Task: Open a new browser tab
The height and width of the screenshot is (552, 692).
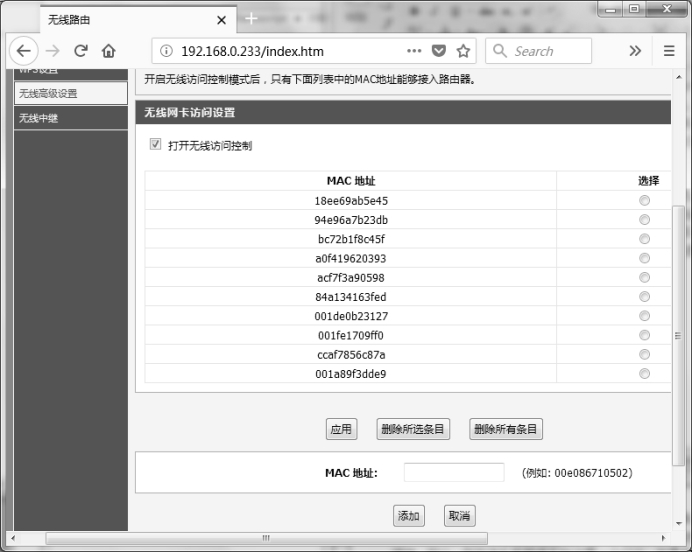Action: (251, 19)
